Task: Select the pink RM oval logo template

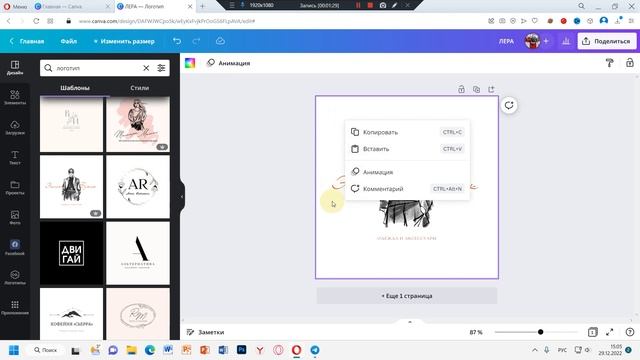Action: point(138,314)
